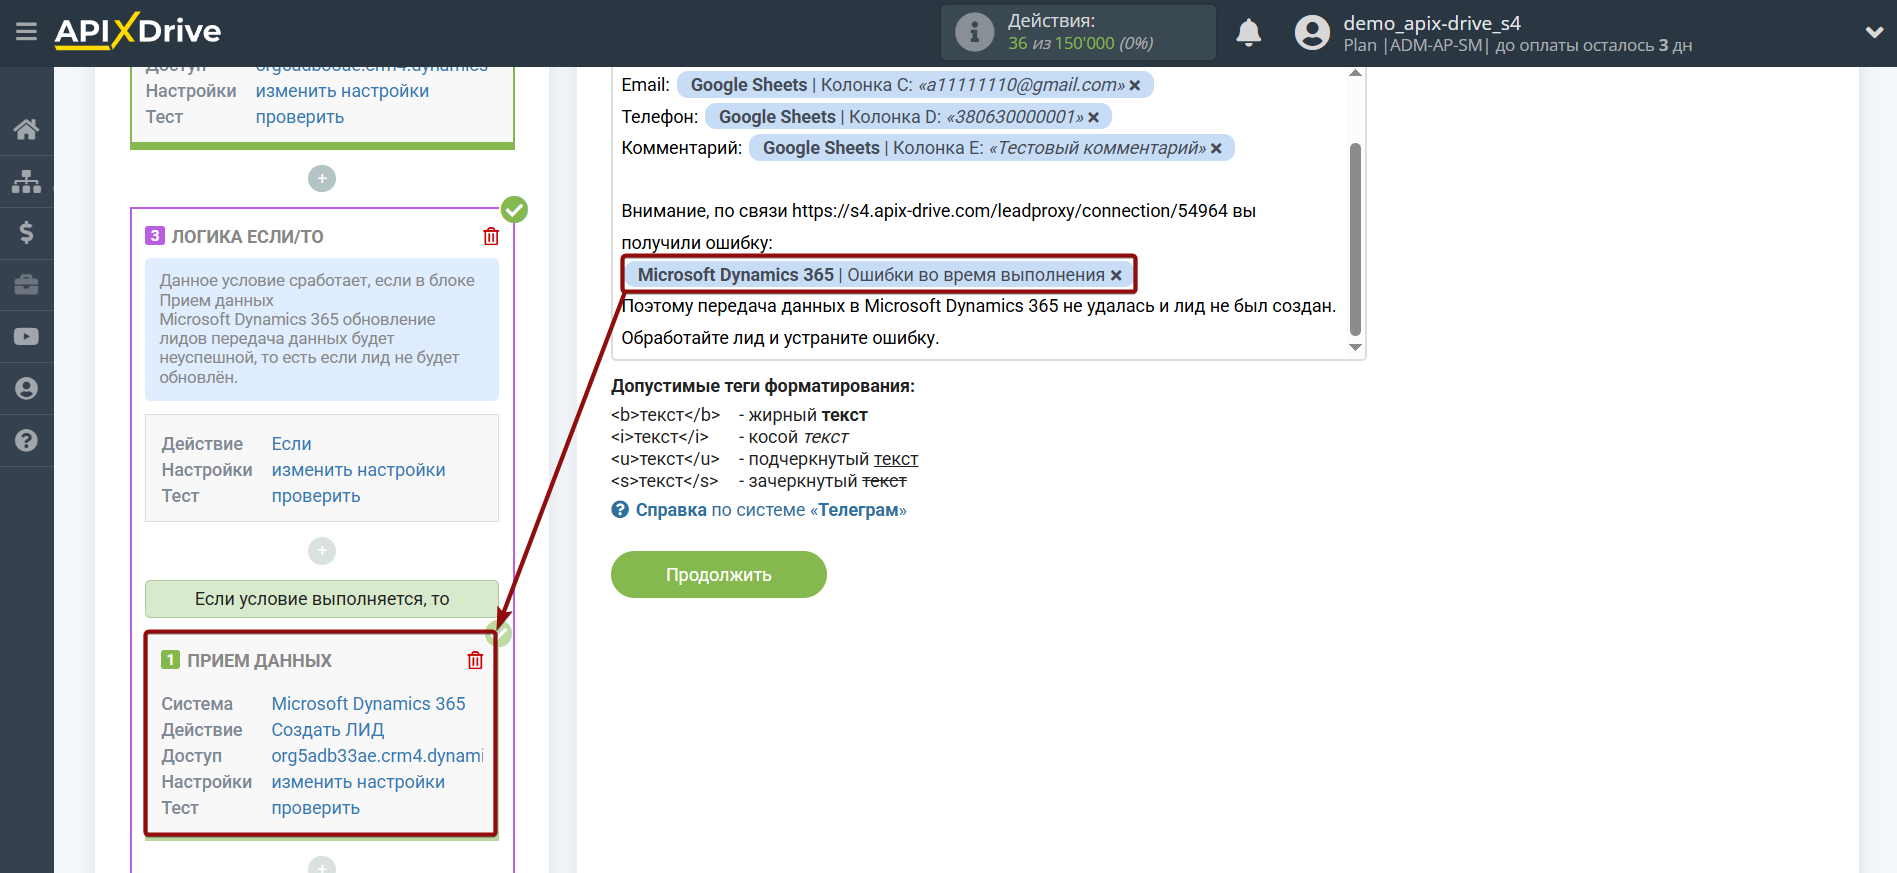
Task: Open Microsoft Dynamics 365 system link
Action: (369, 704)
